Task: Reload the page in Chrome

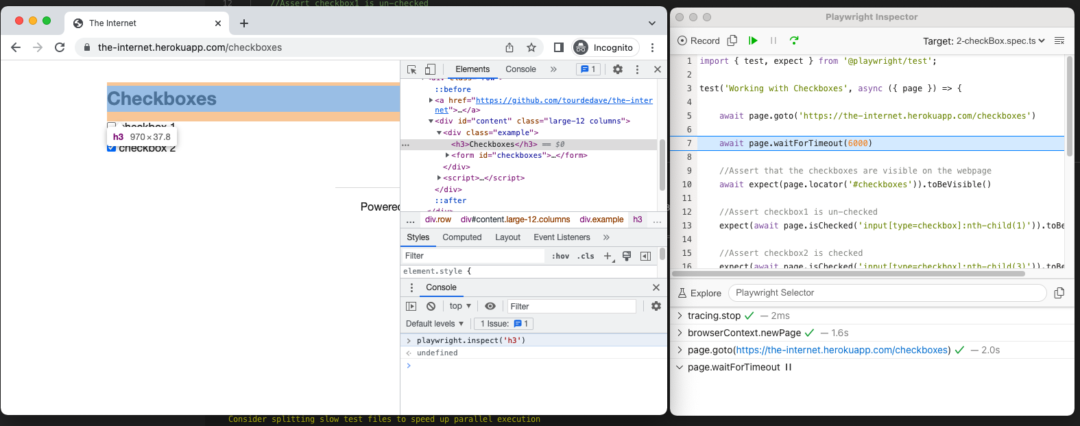Action: coord(60,47)
